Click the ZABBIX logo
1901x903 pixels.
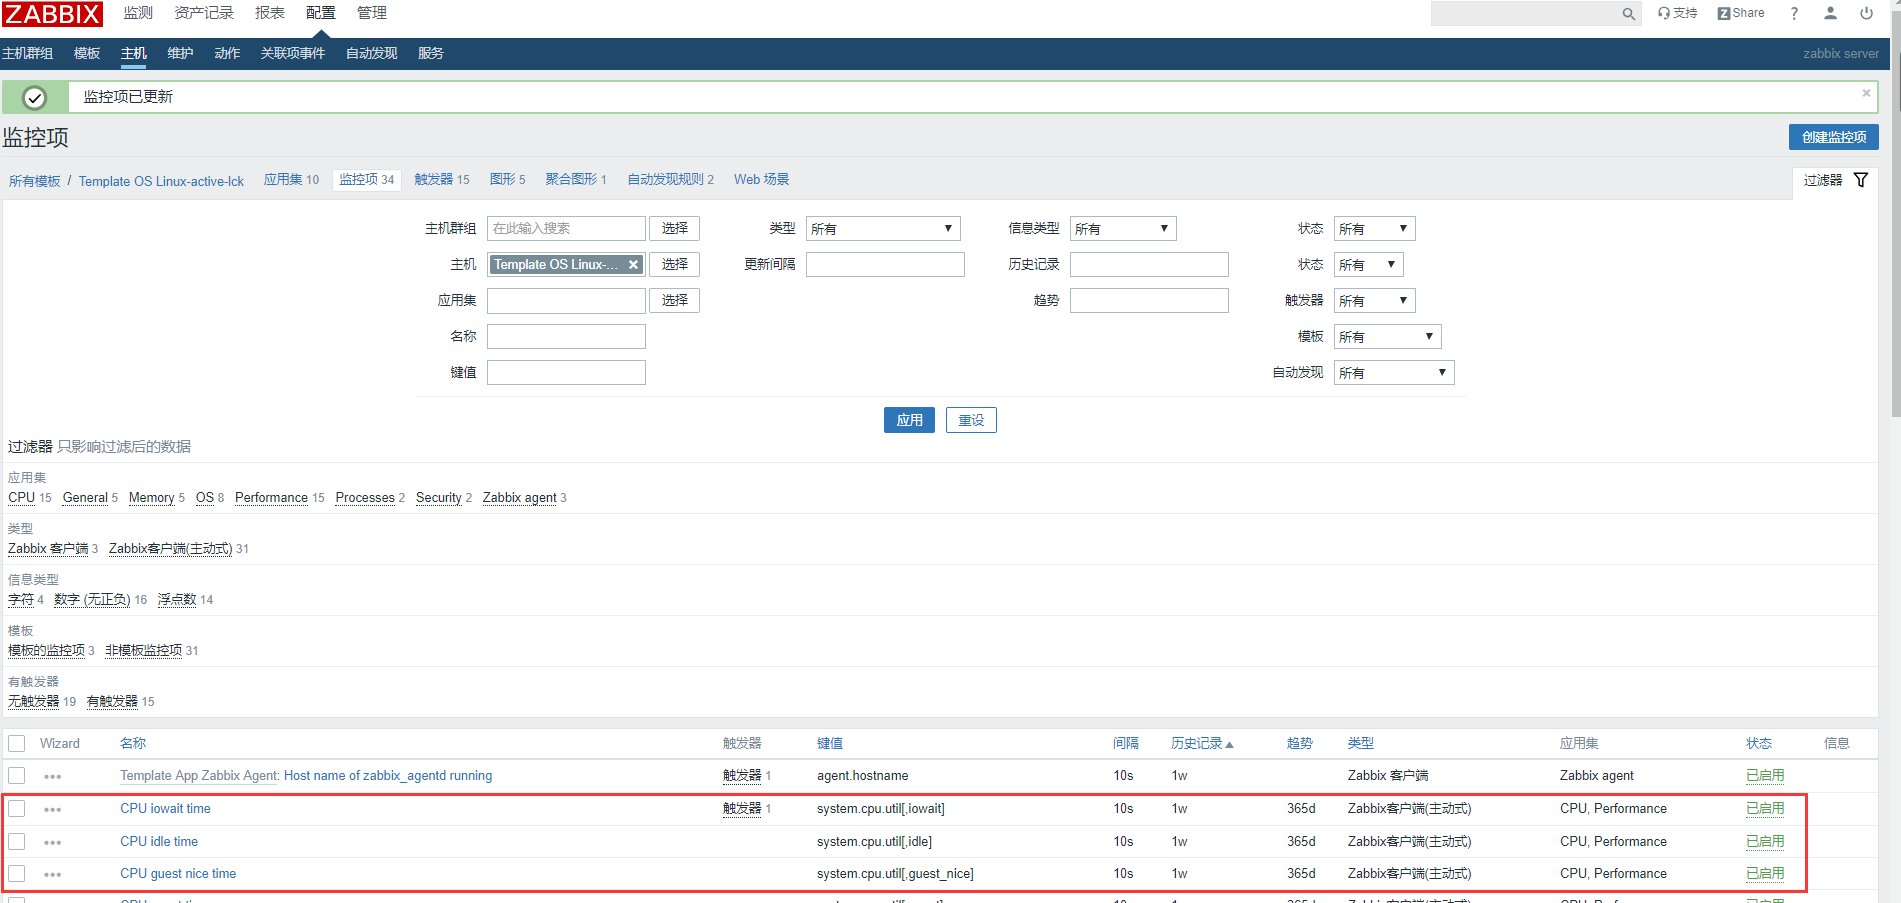(x=53, y=14)
